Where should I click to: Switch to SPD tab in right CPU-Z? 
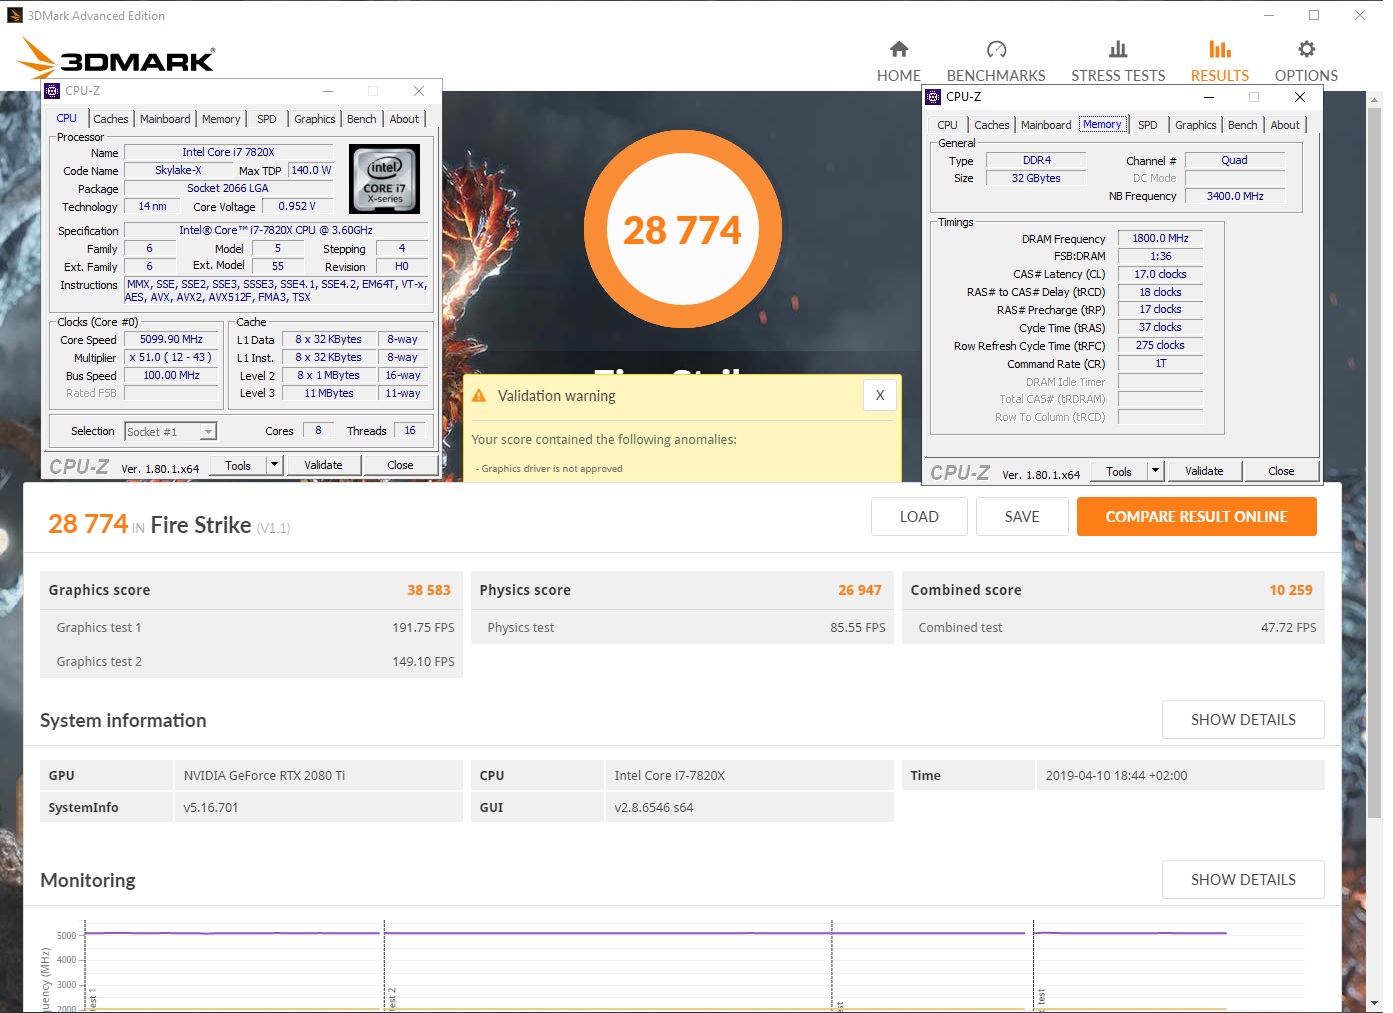(x=1148, y=125)
